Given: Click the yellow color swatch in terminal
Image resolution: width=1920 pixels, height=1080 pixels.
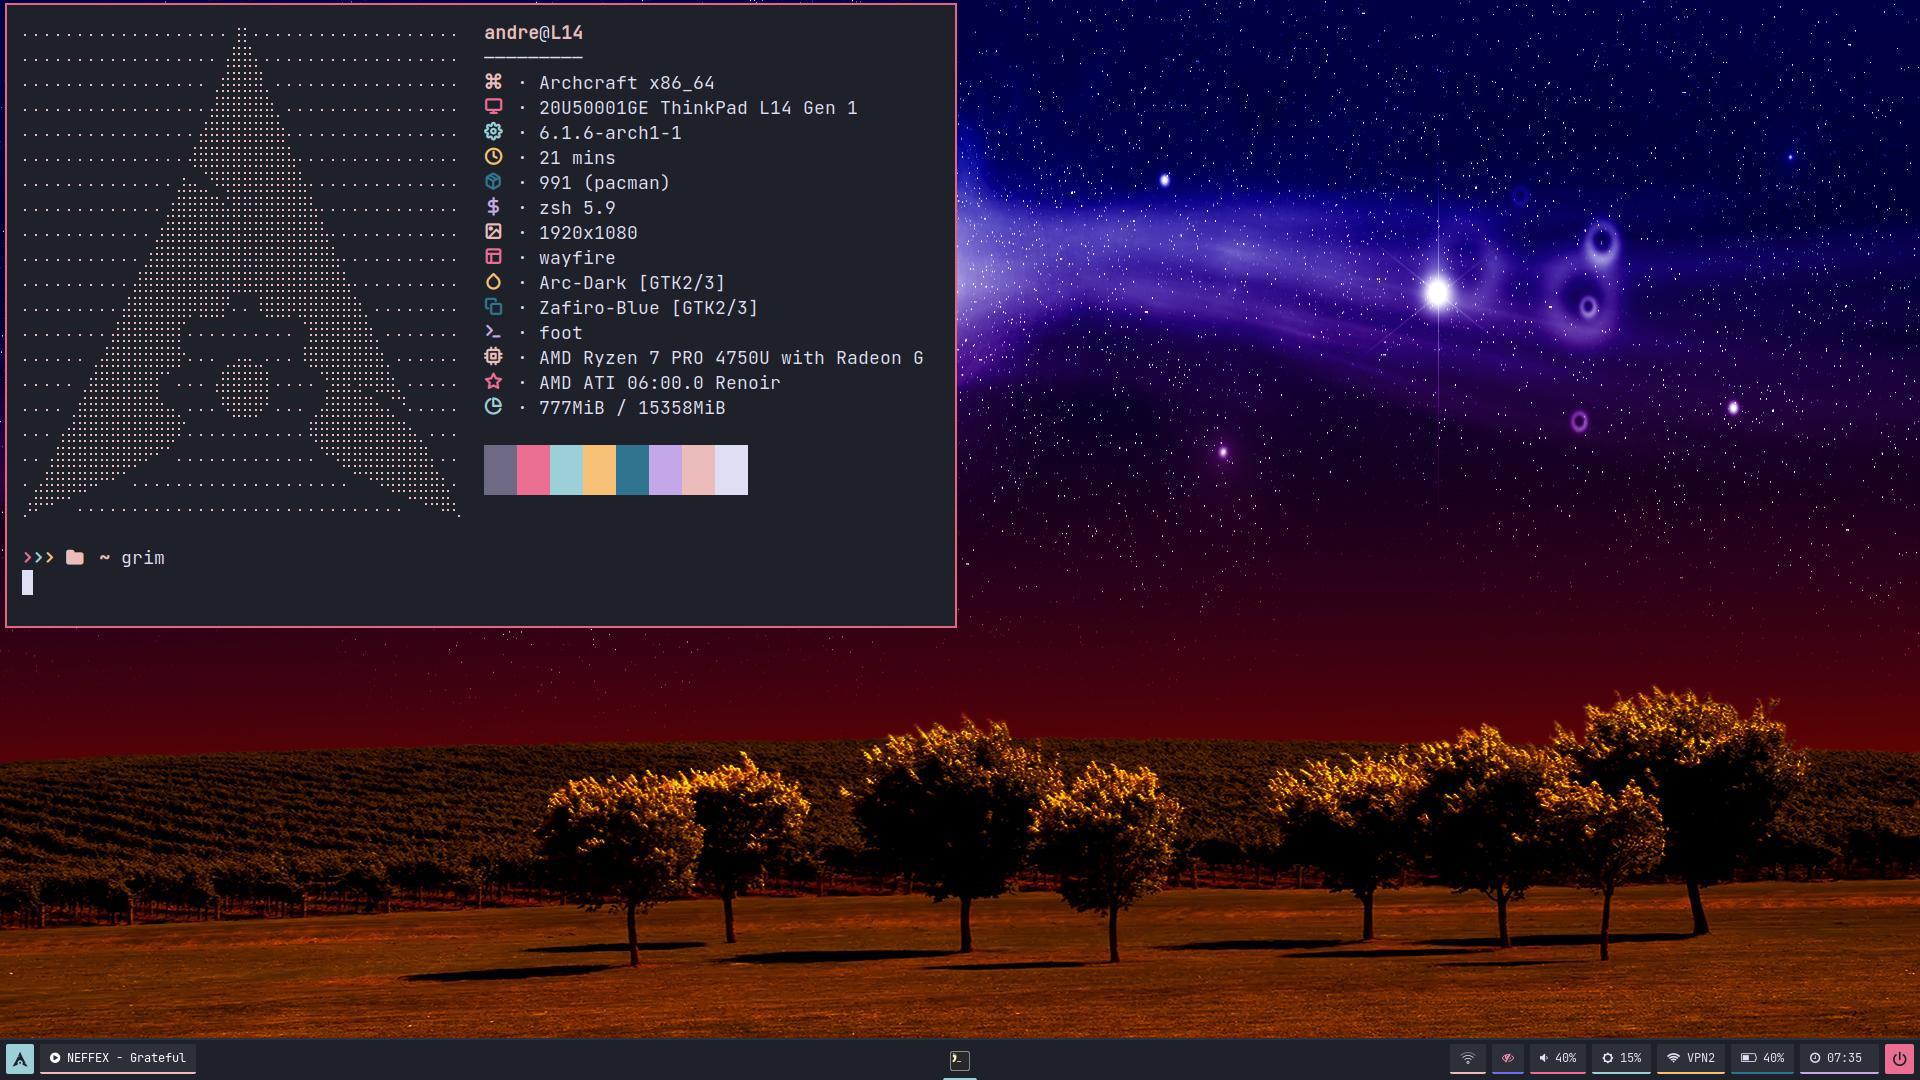Looking at the screenshot, I should tap(599, 470).
